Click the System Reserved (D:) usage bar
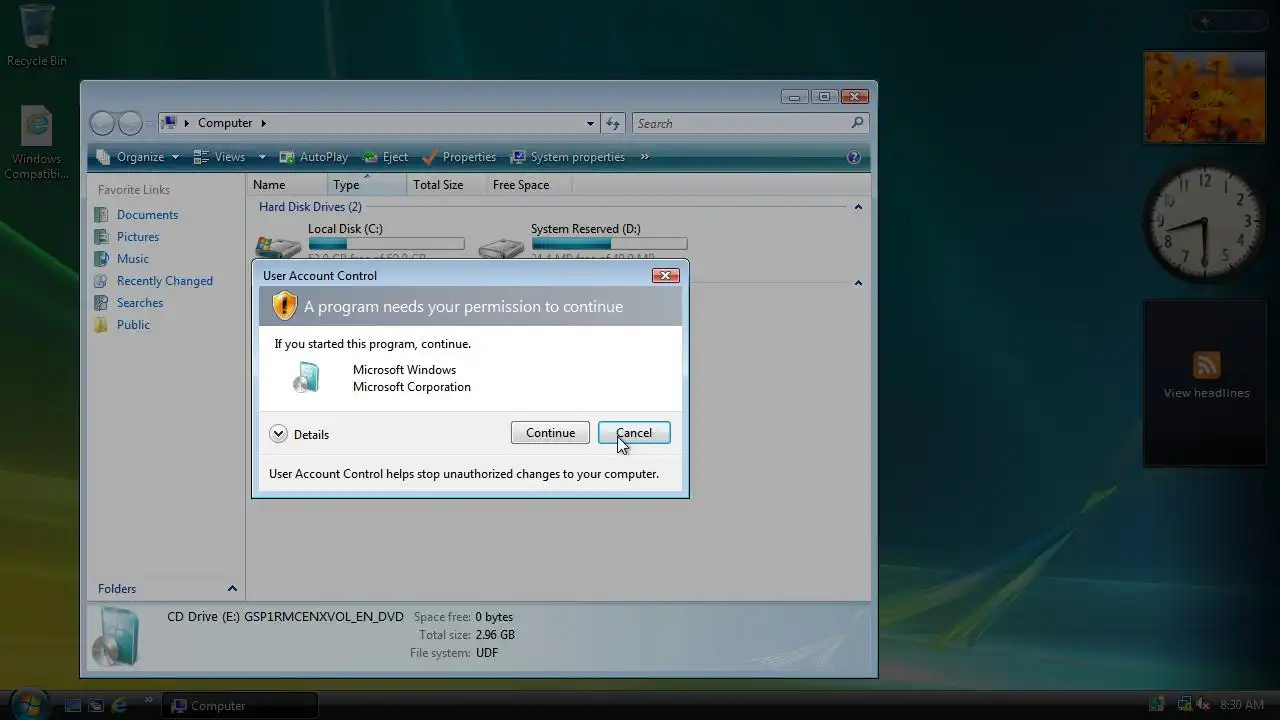Image resolution: width=1280 pixels, height=720 pixels. (x=609, y=243)
